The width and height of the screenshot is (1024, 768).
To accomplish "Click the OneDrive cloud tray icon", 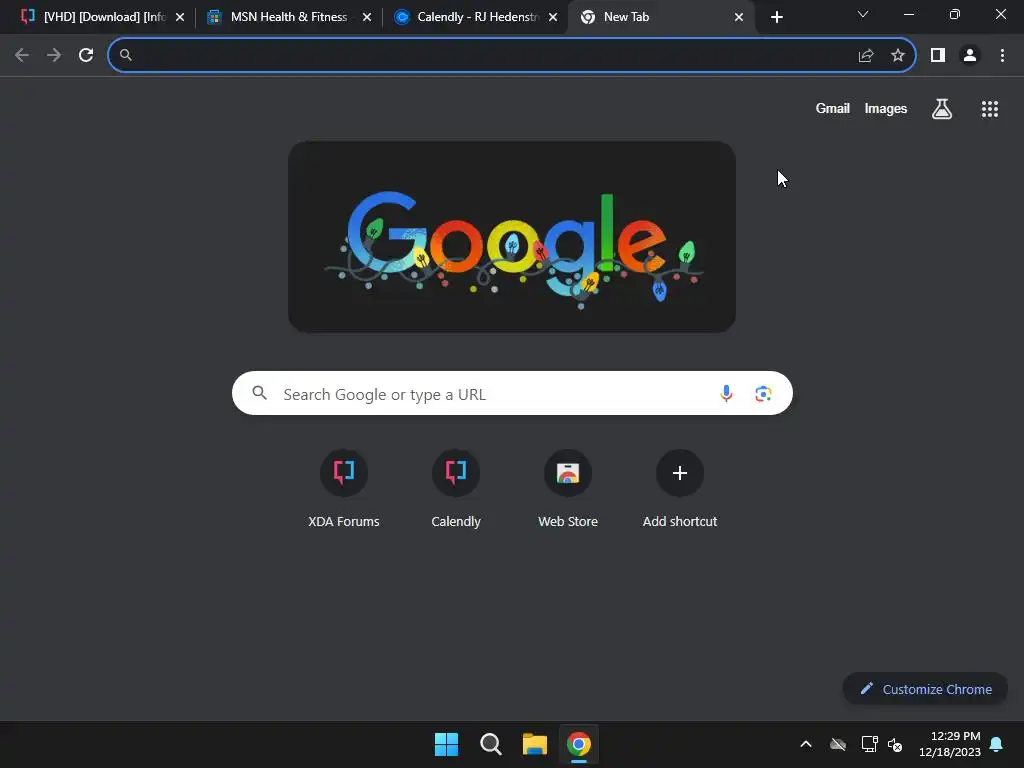I will click(x=838, y=744).
